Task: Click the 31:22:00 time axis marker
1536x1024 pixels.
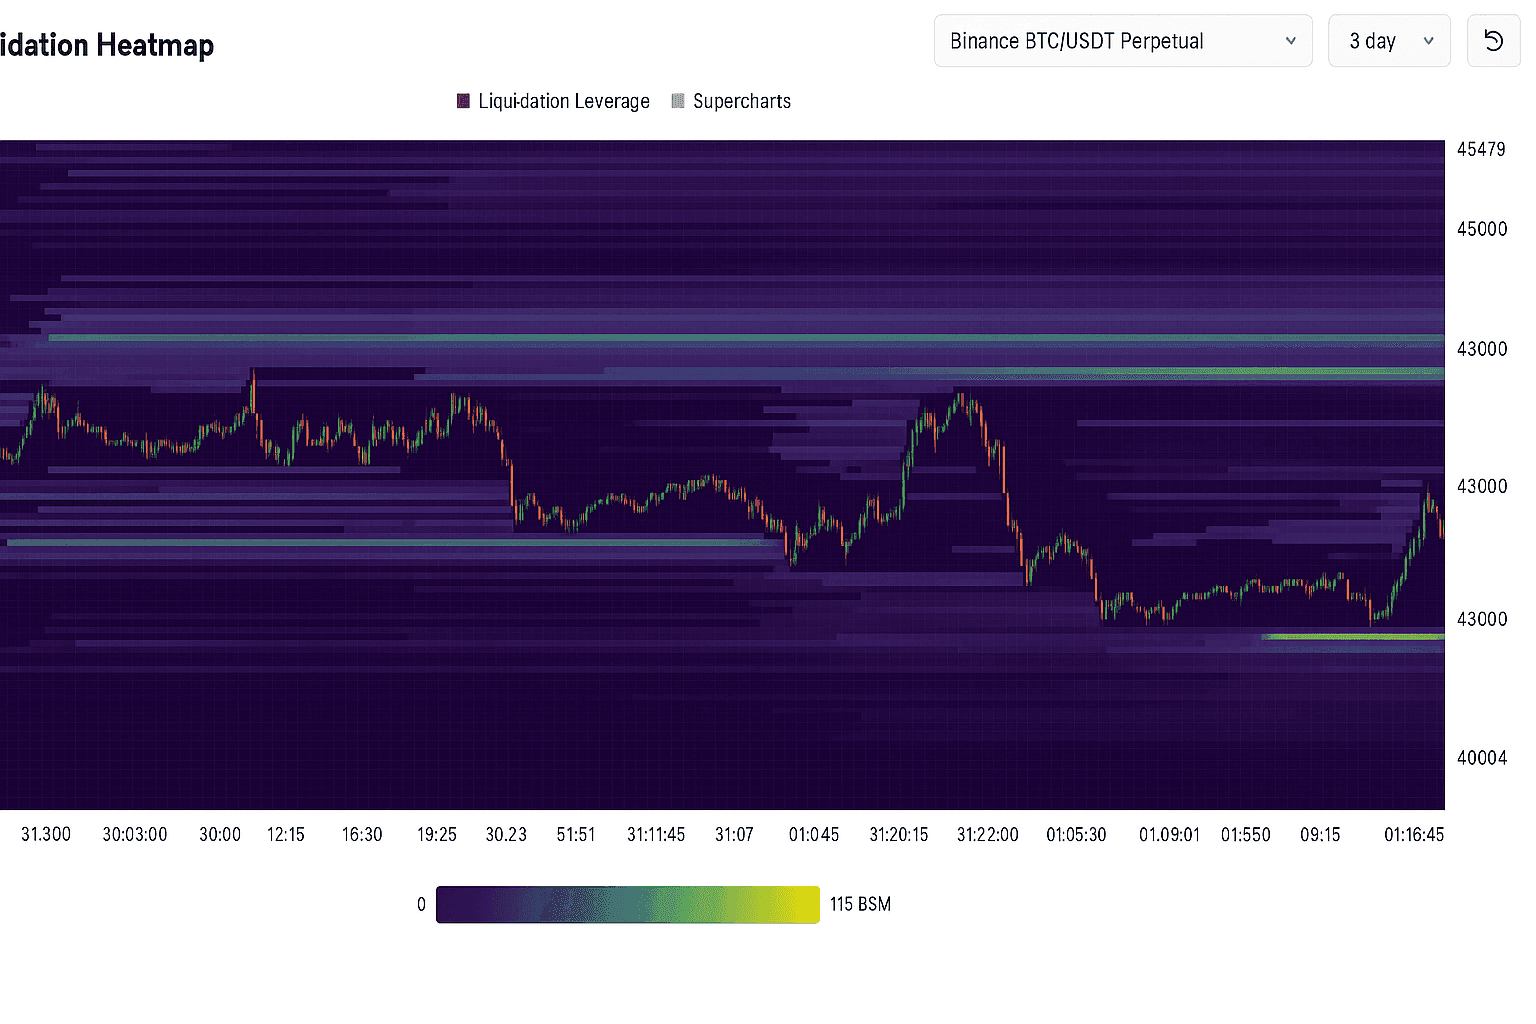Action: (987, 834)
